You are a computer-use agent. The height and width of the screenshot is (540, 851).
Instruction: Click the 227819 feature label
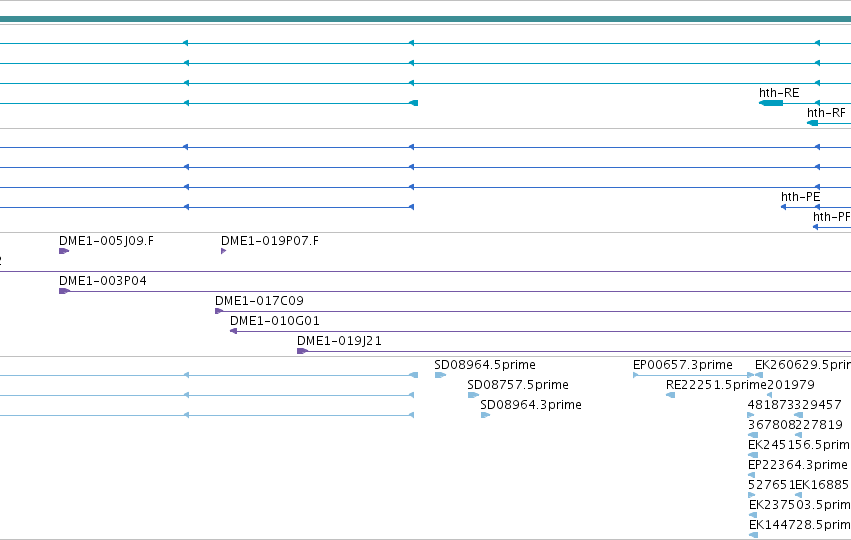coord(818,425)
